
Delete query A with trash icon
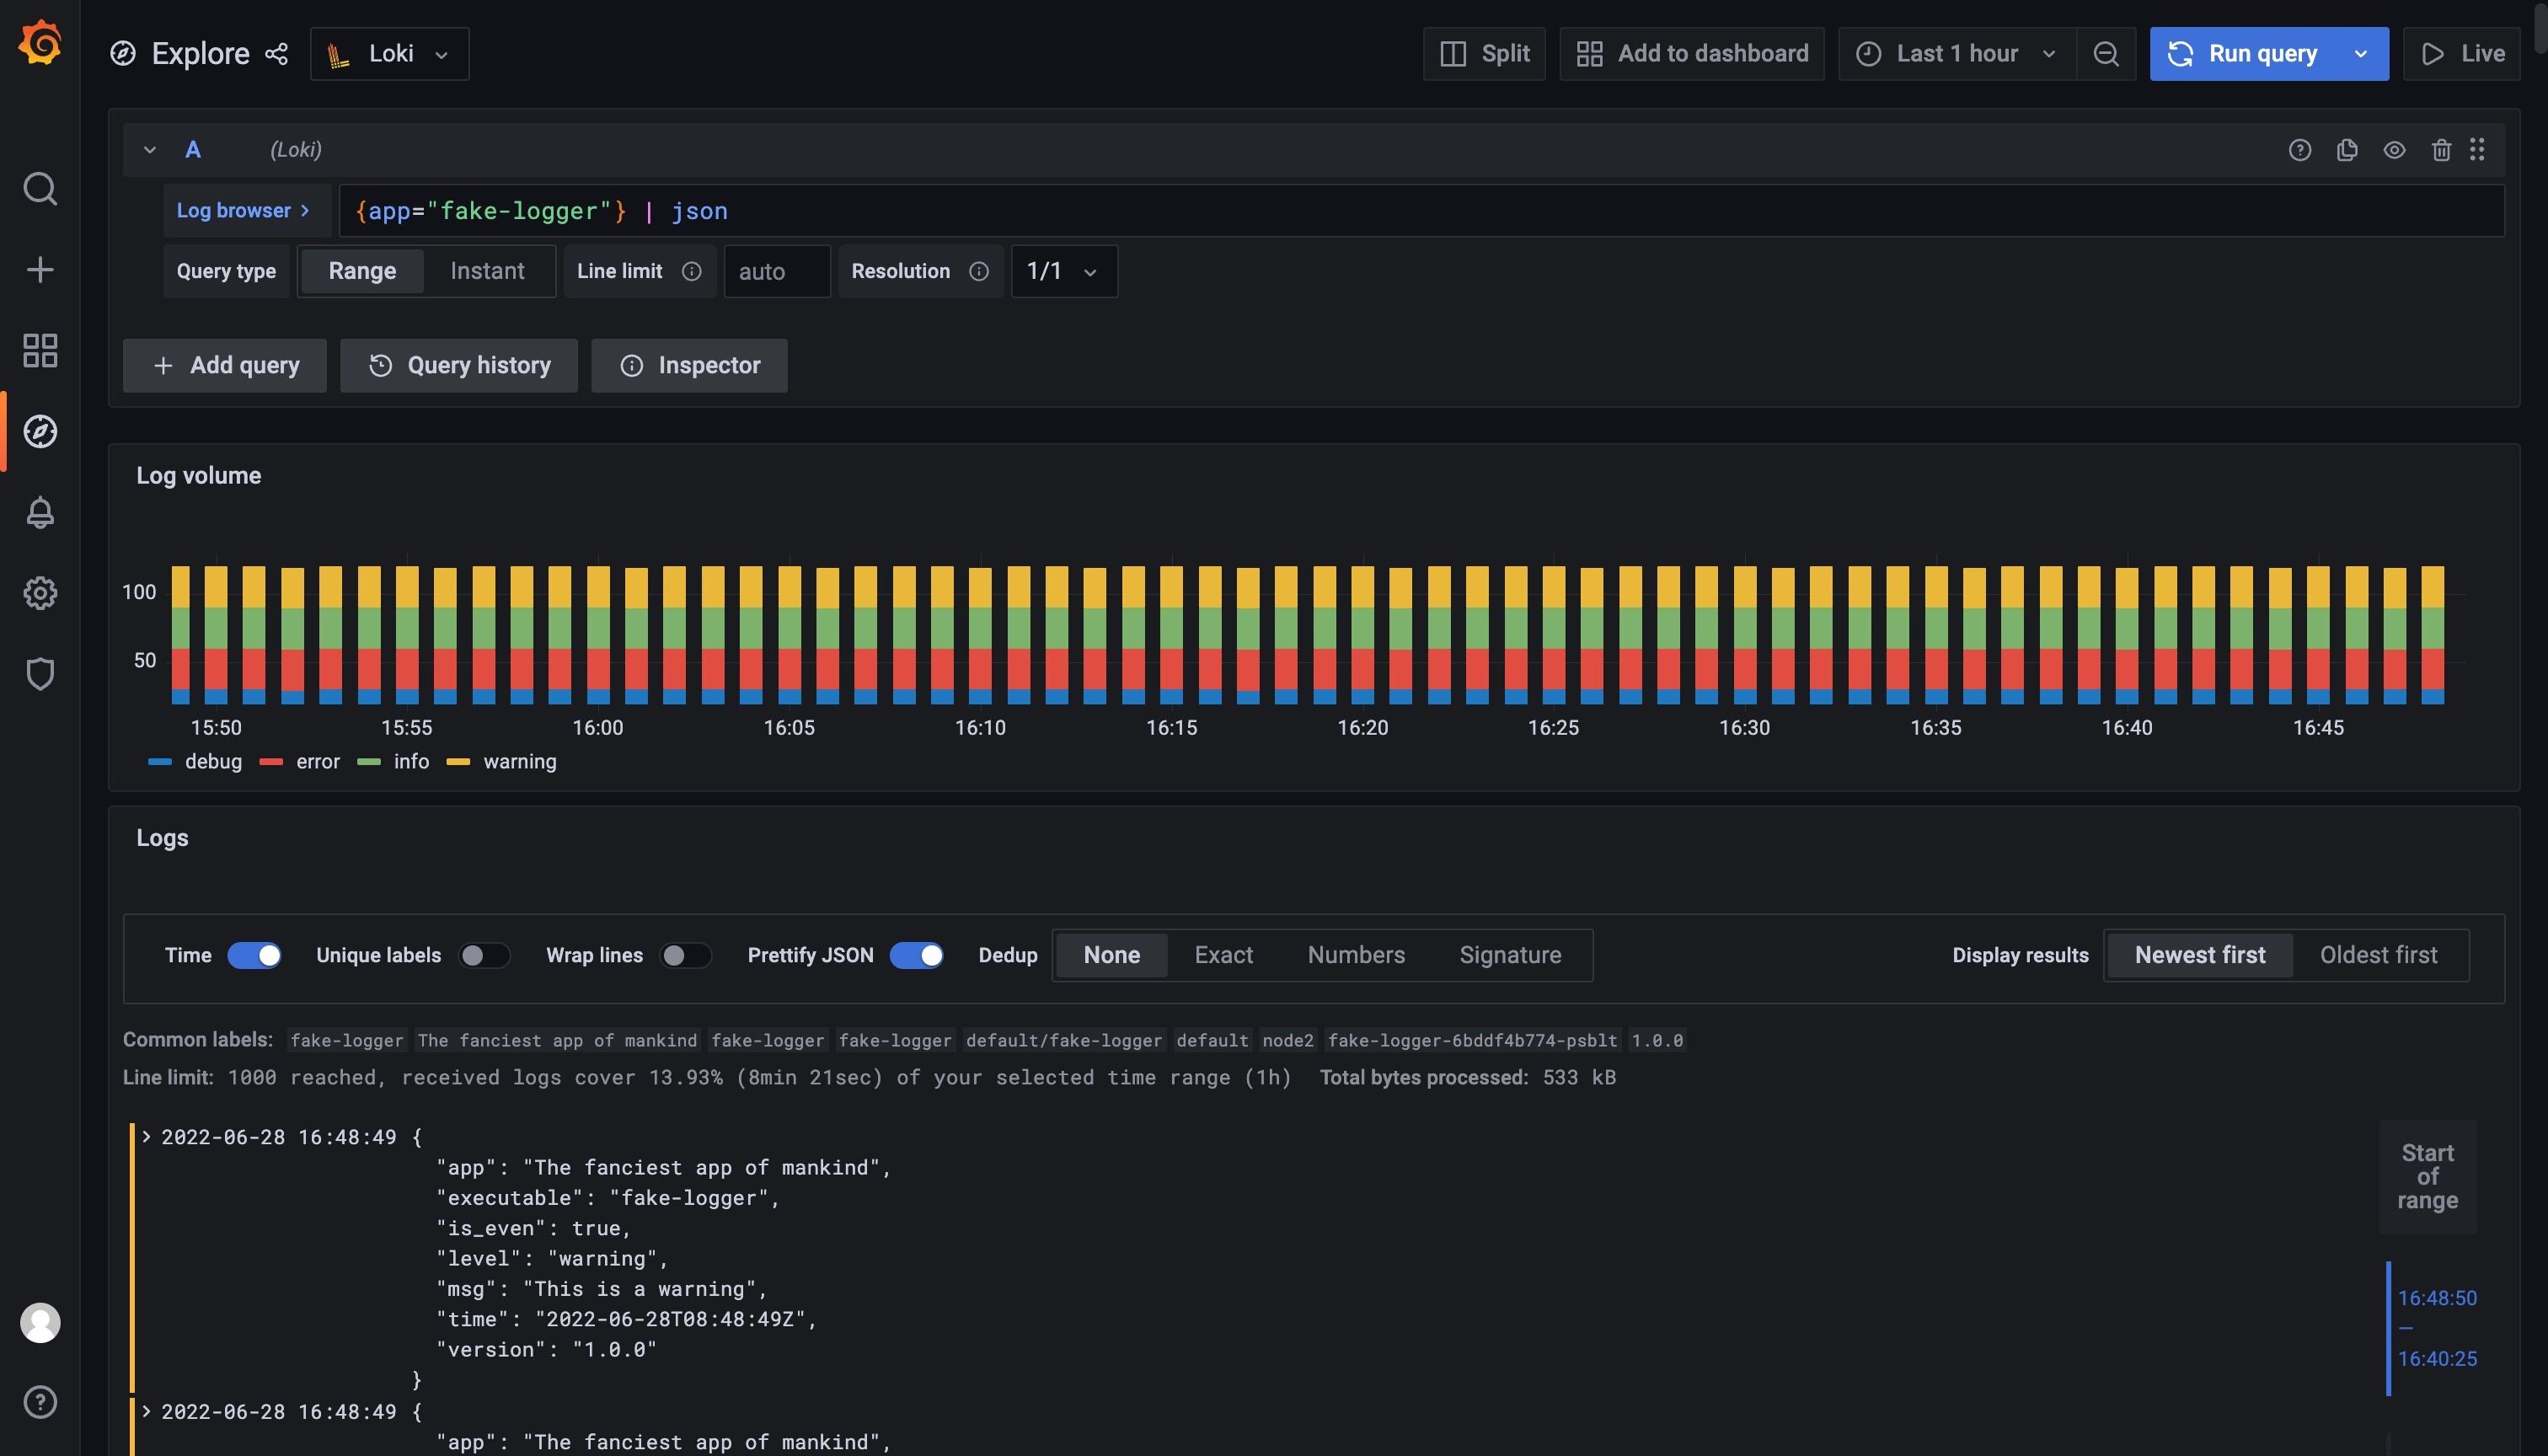(2441, 150)
